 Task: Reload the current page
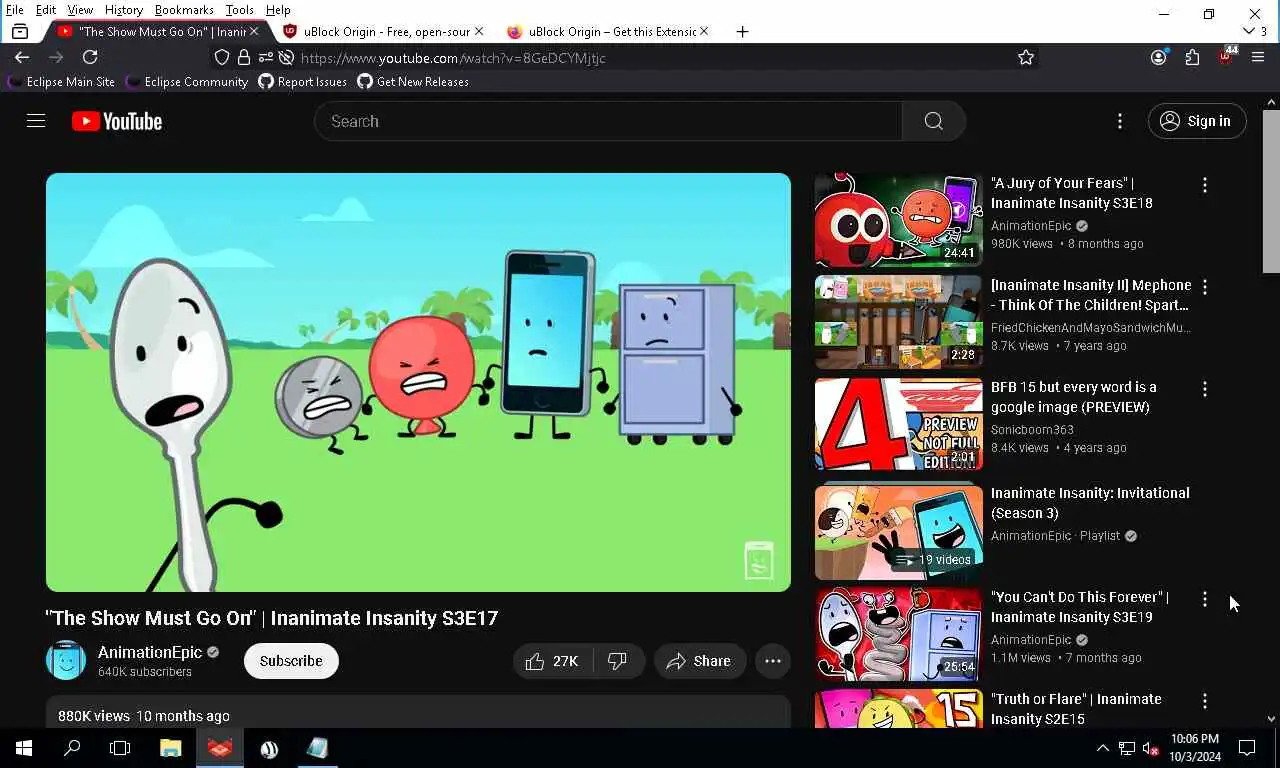point(90,58)
